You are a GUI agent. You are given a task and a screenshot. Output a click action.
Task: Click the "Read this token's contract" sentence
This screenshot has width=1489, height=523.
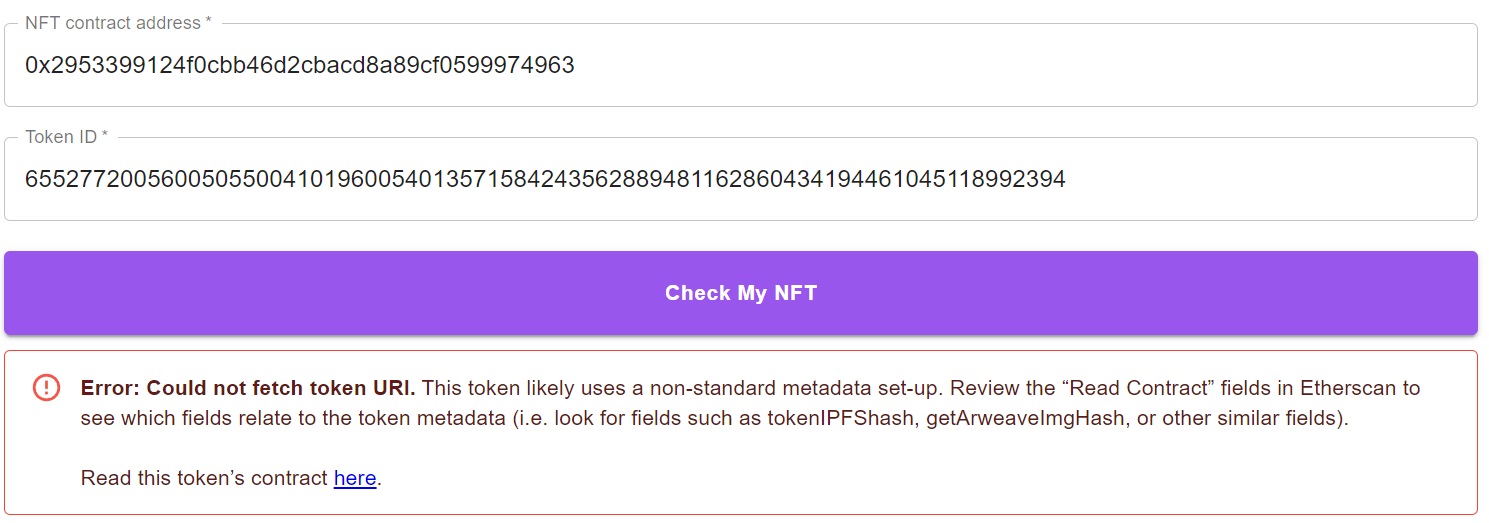pos(205,479)
